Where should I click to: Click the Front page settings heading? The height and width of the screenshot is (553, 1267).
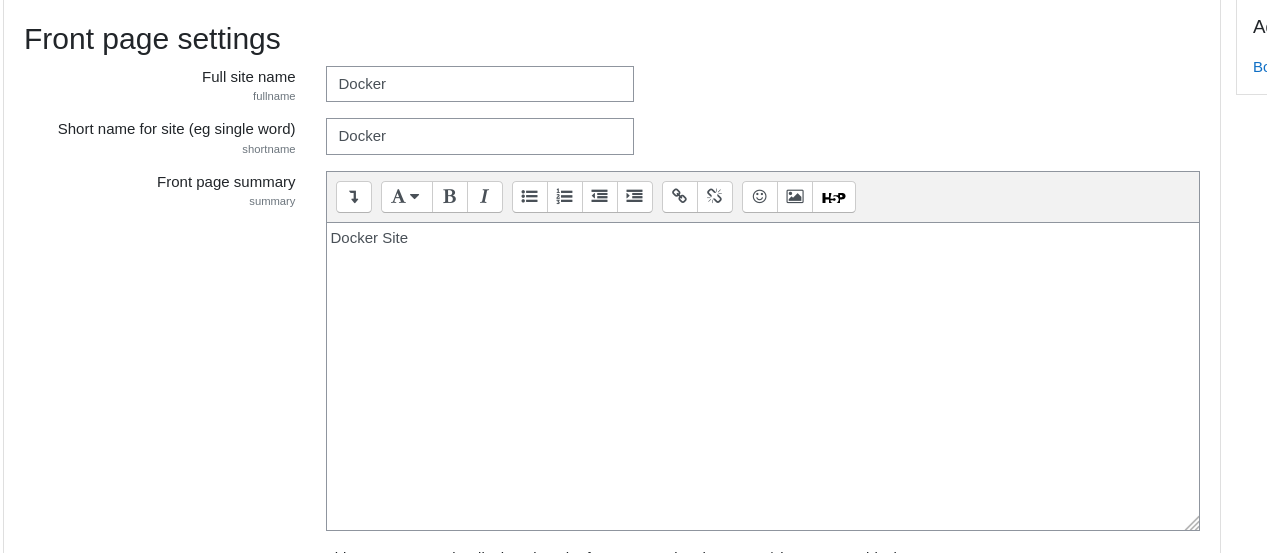click(x=152, y=39)
